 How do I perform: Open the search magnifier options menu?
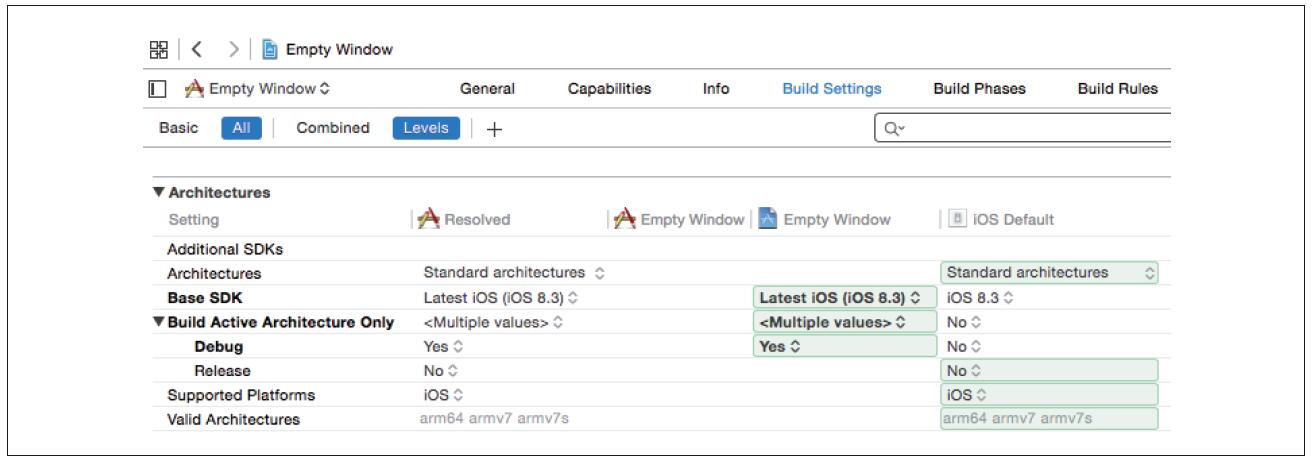tap(893, 129)
